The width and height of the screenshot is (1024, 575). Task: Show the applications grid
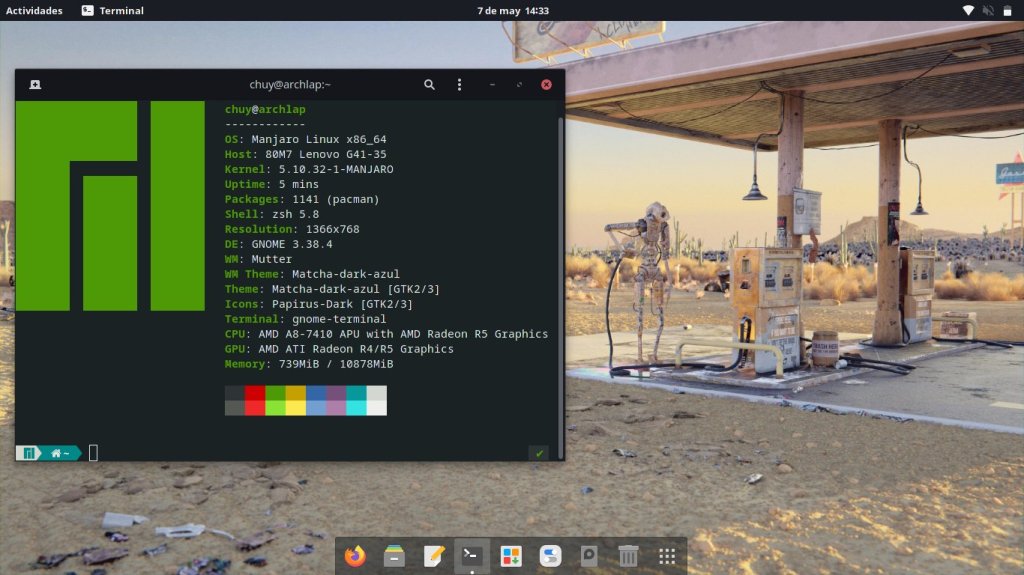[667, 556]
